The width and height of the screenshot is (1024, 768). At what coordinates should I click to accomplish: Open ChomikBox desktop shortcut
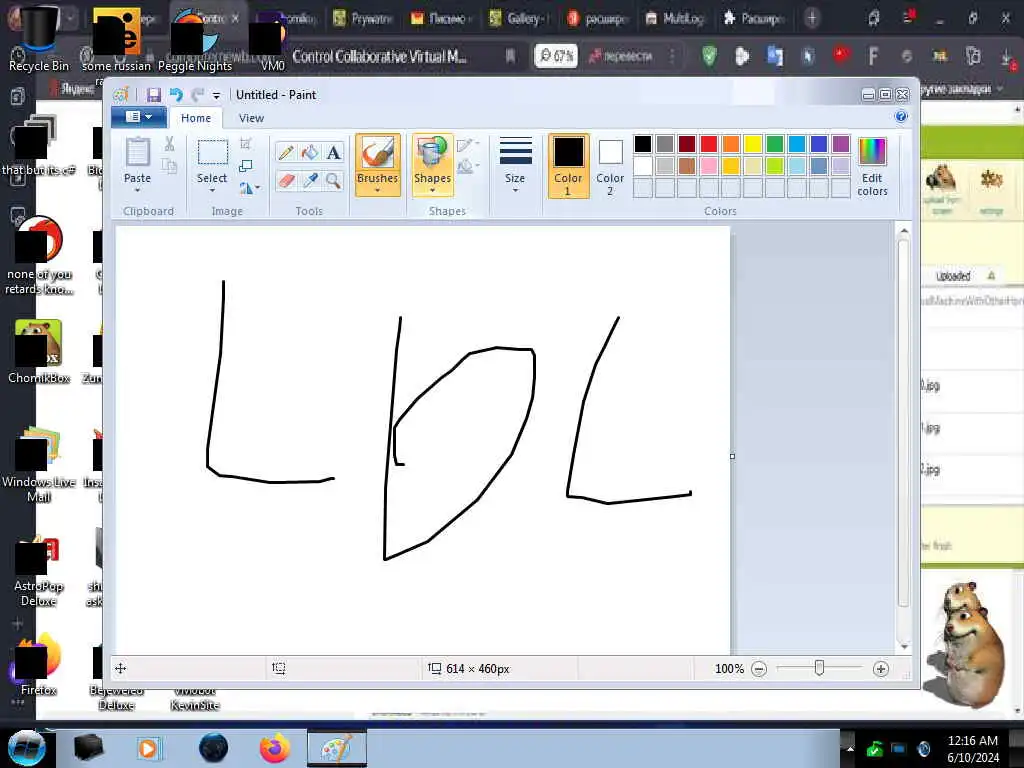click(39, 351)
